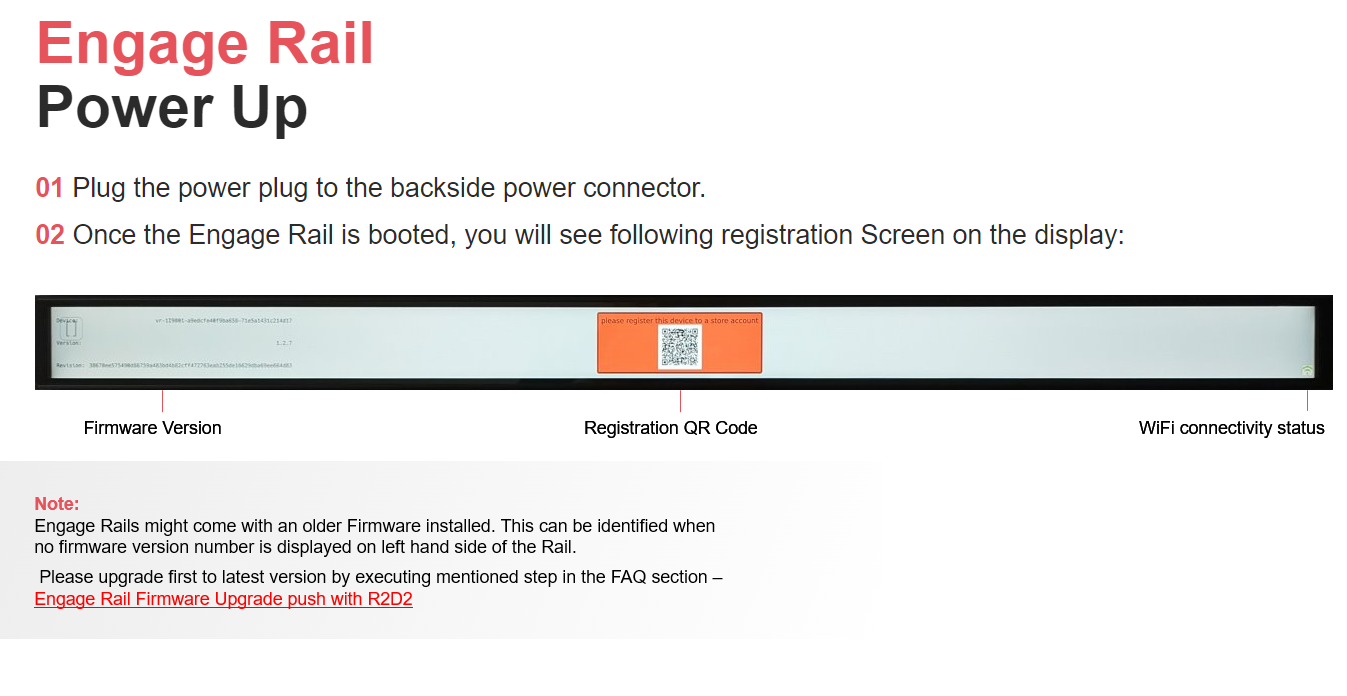Select the 'Registration QR Code' label

(670, 428)
